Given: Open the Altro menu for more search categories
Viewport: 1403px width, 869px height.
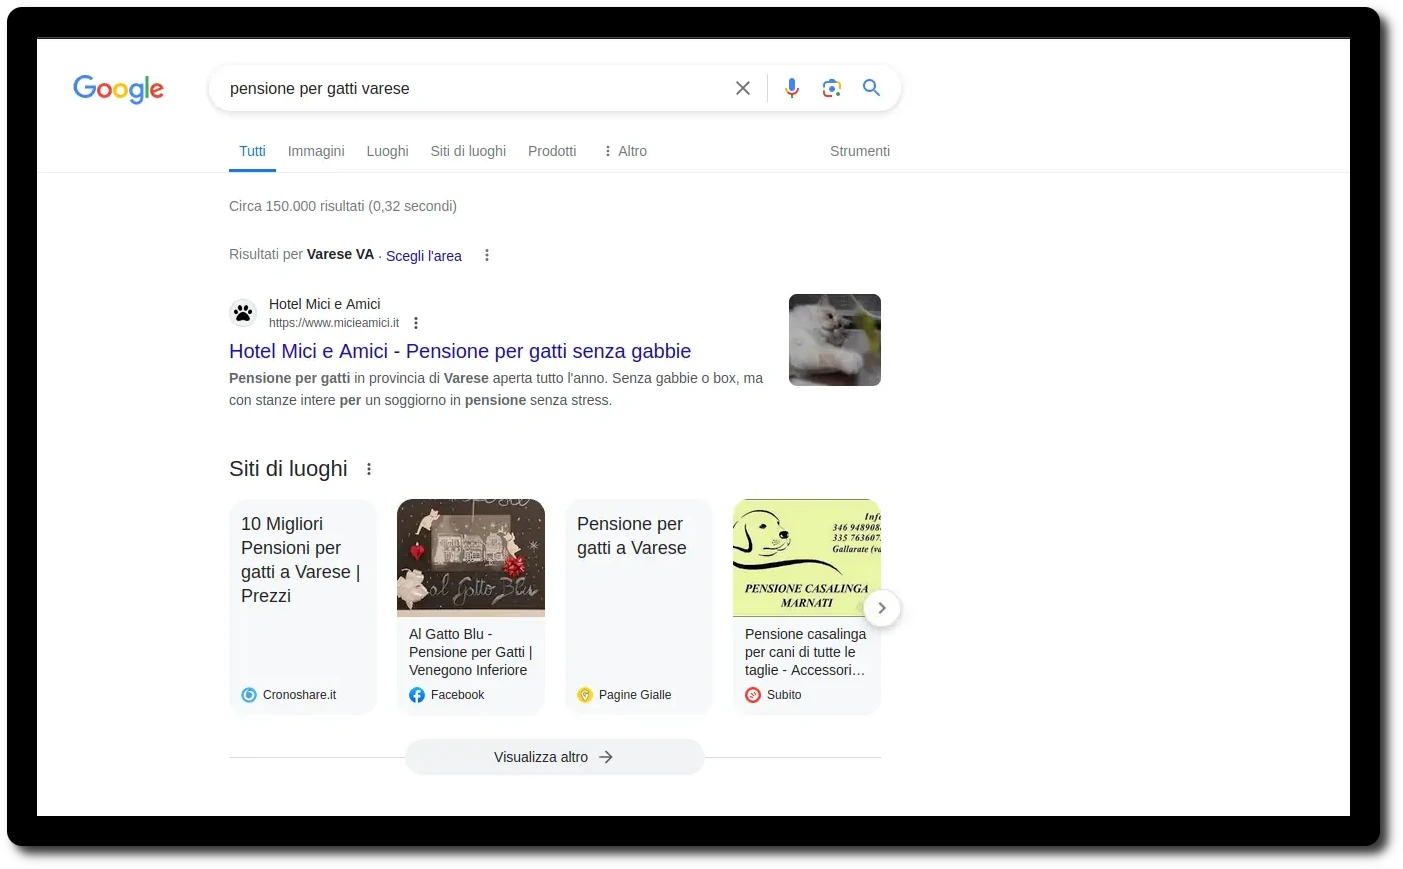Looking at the screenshot, I should point(624,151).
